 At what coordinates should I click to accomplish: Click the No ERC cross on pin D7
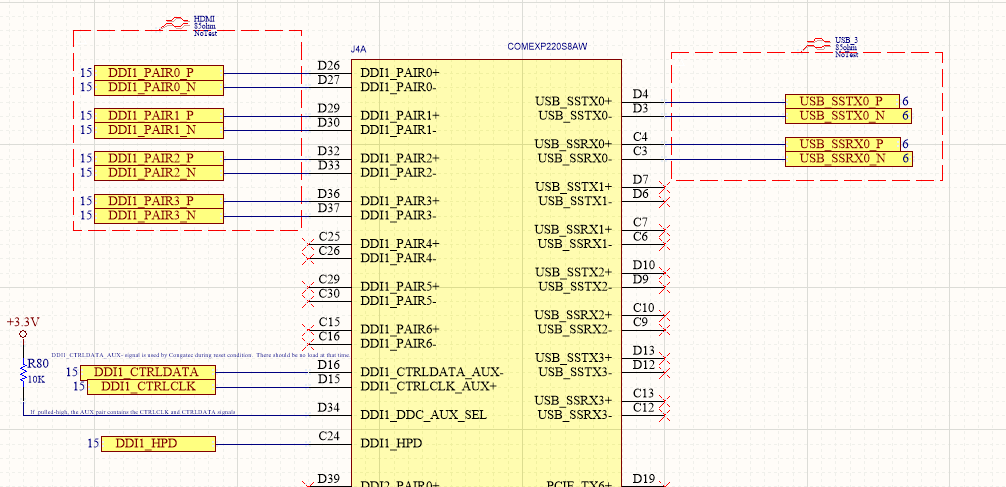point(665,187)
